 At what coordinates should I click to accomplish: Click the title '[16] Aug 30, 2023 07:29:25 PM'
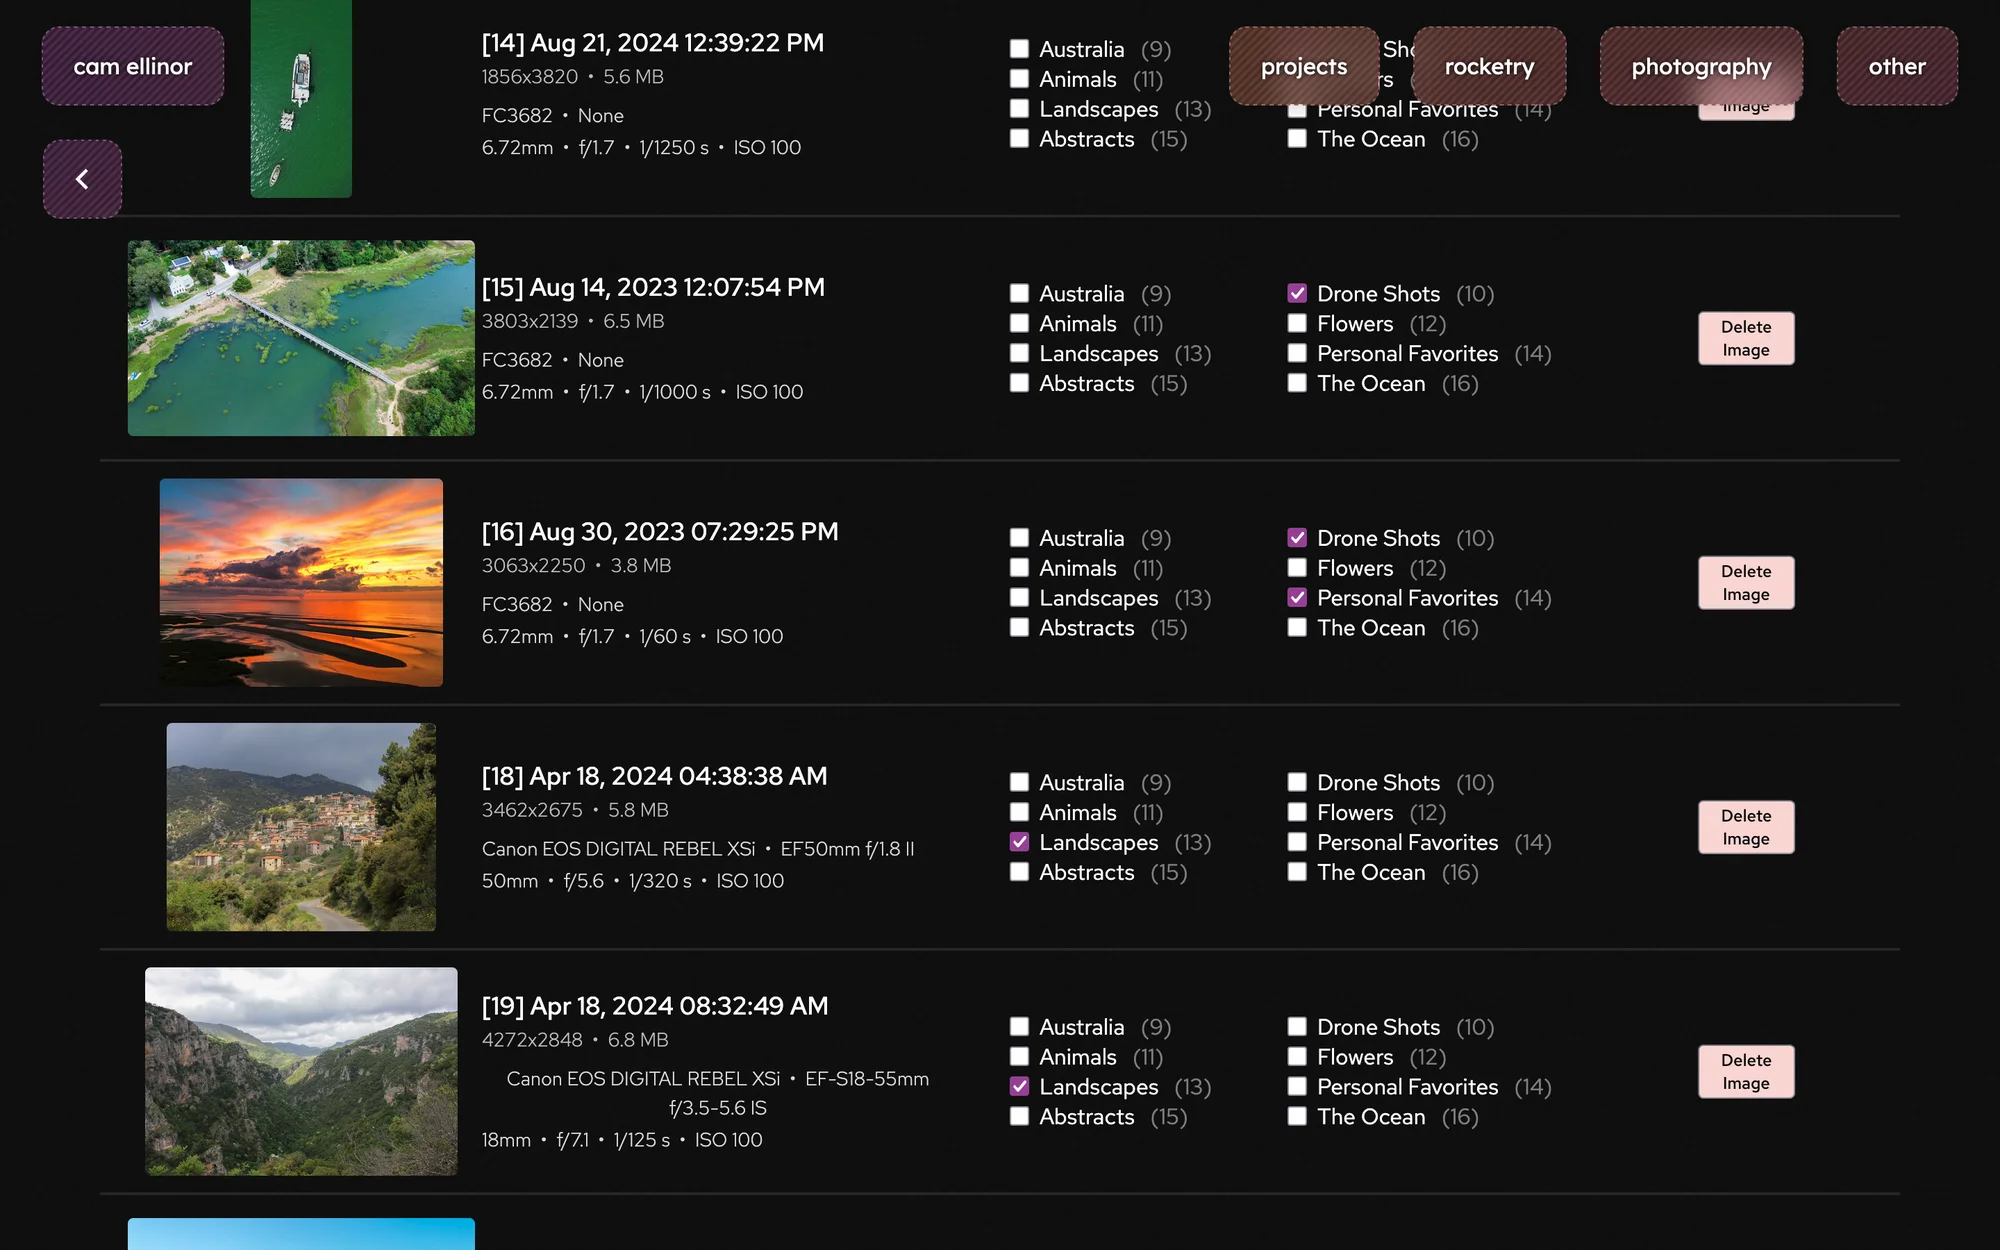(x=660, y=532)
